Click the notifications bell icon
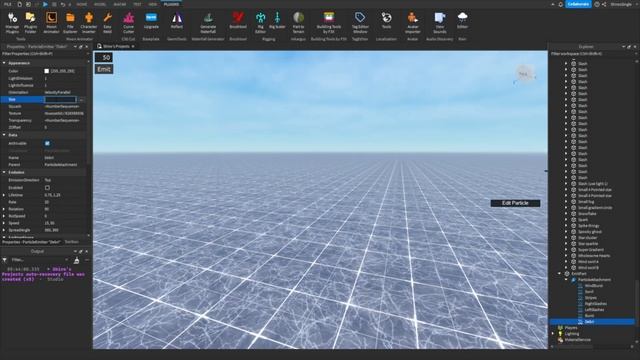 point(560,4)
